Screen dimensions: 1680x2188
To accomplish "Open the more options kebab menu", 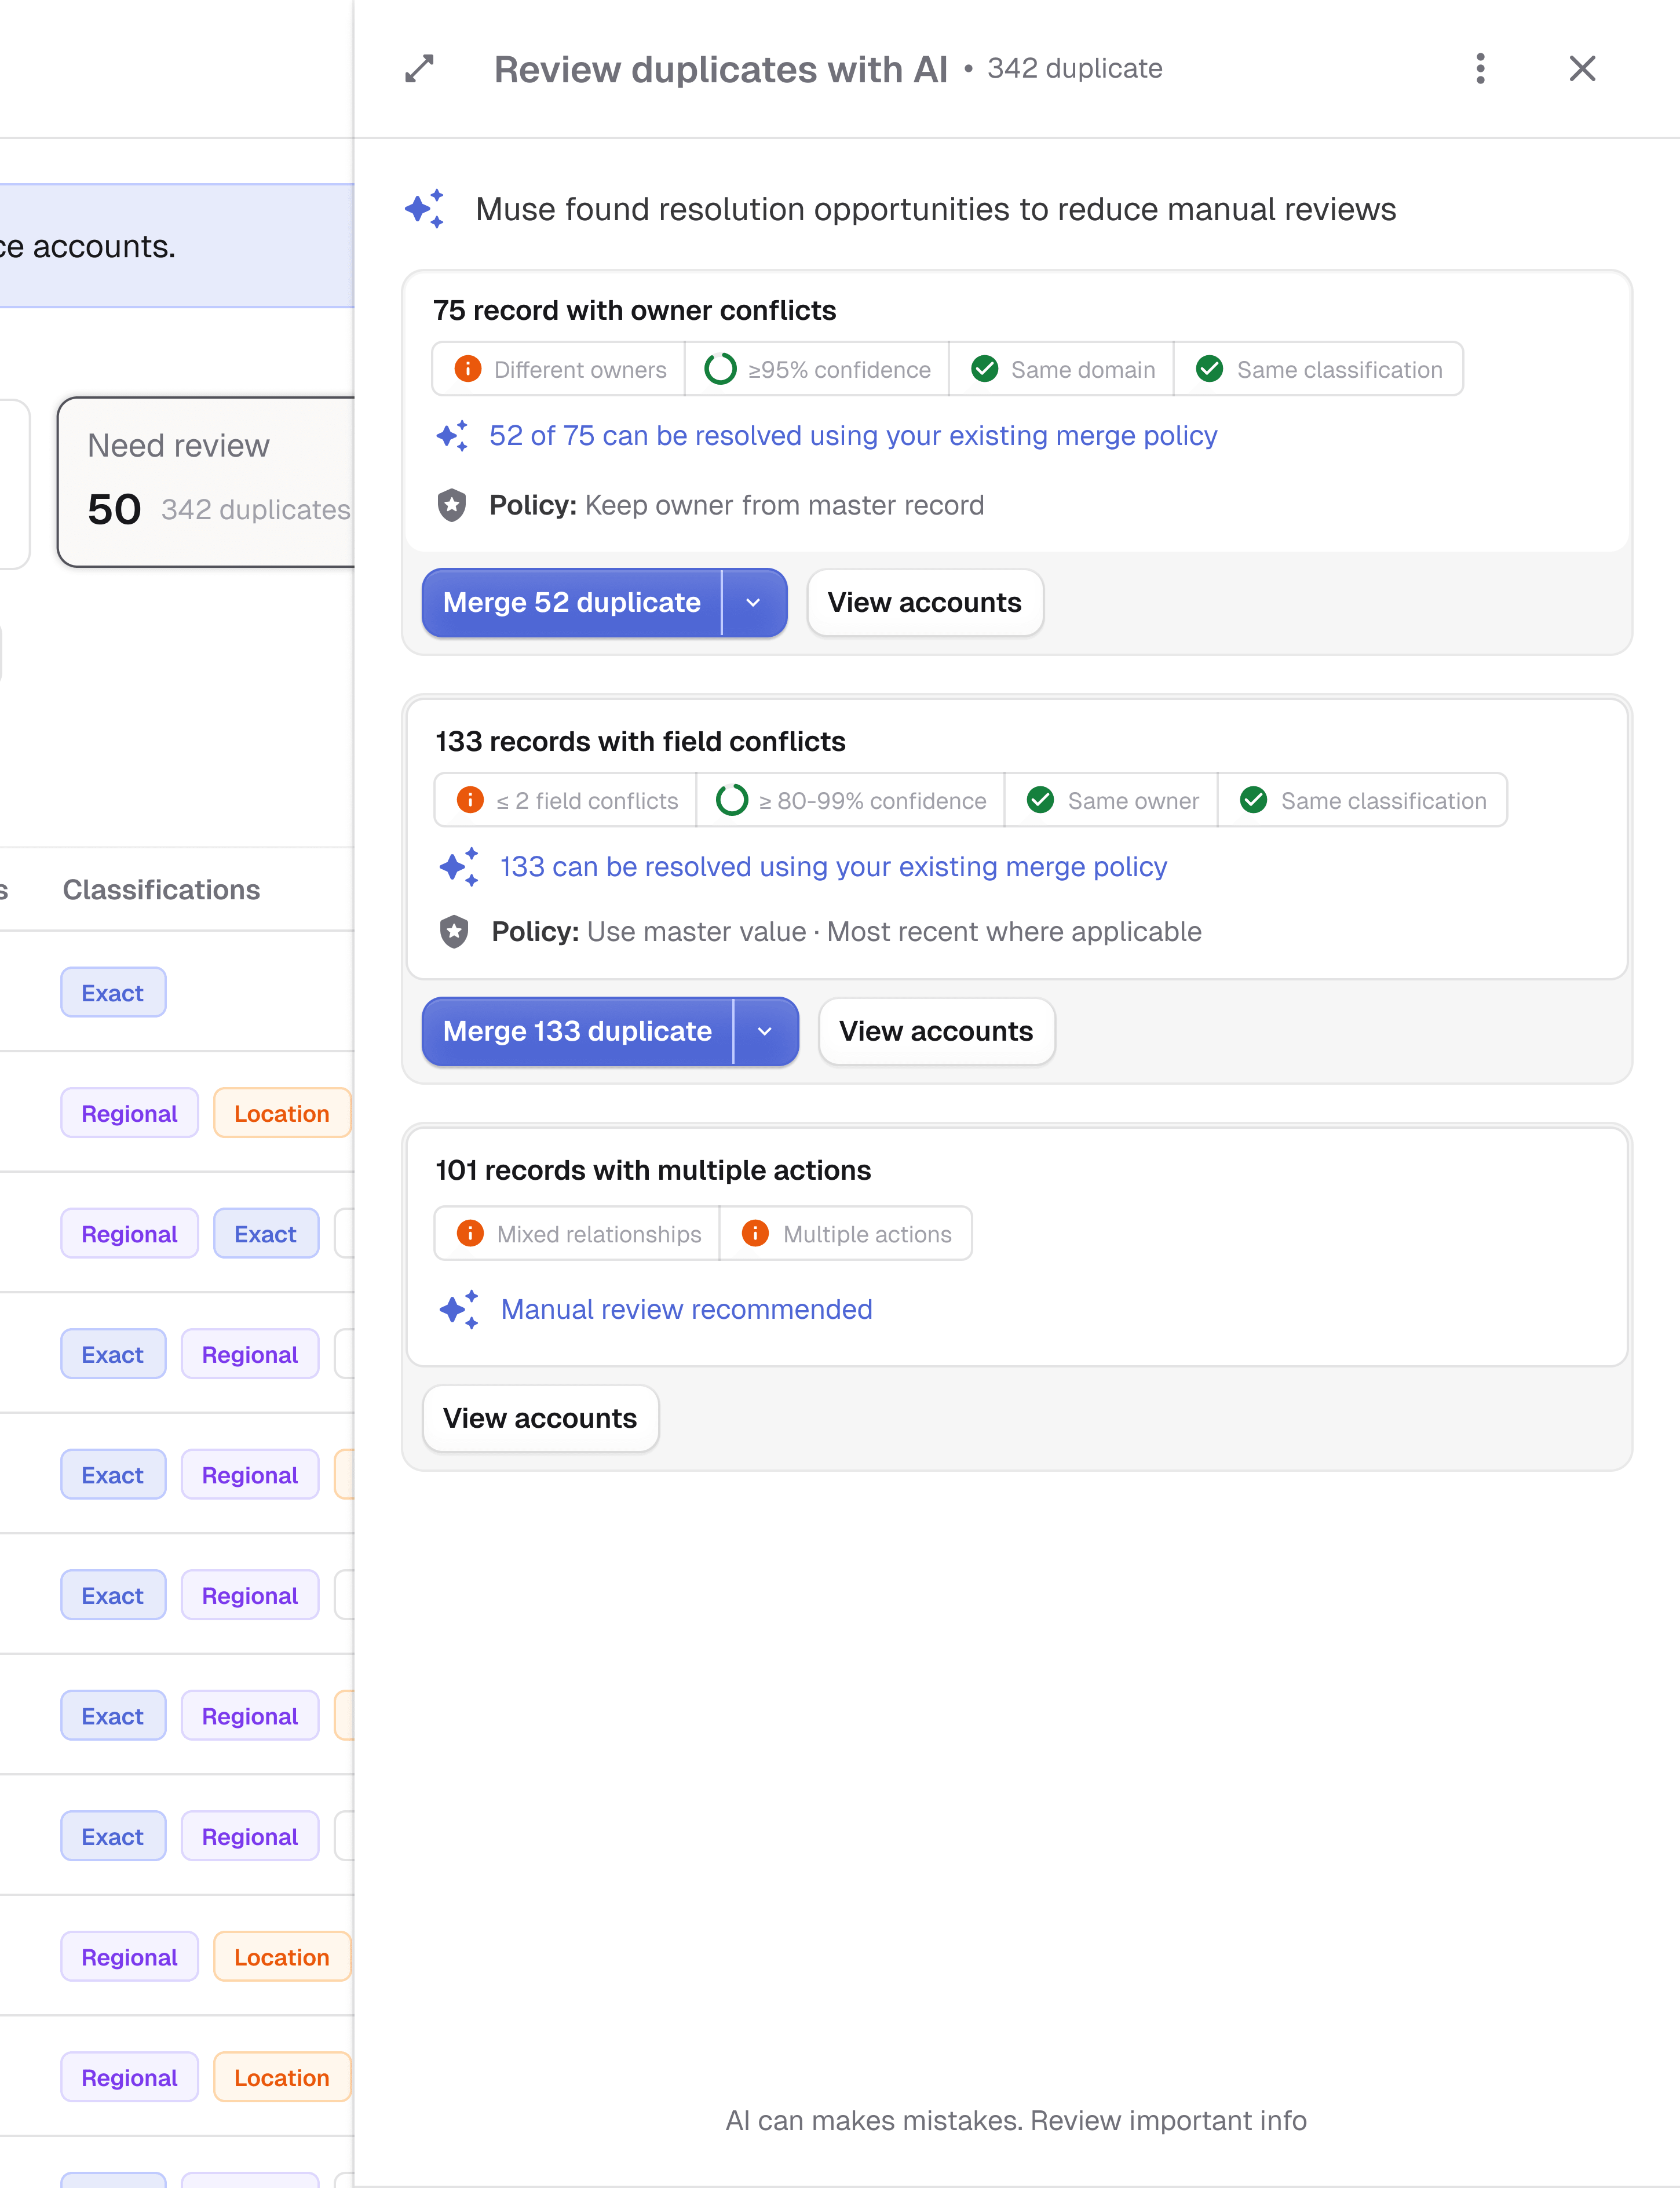I will coord(1480,69).
